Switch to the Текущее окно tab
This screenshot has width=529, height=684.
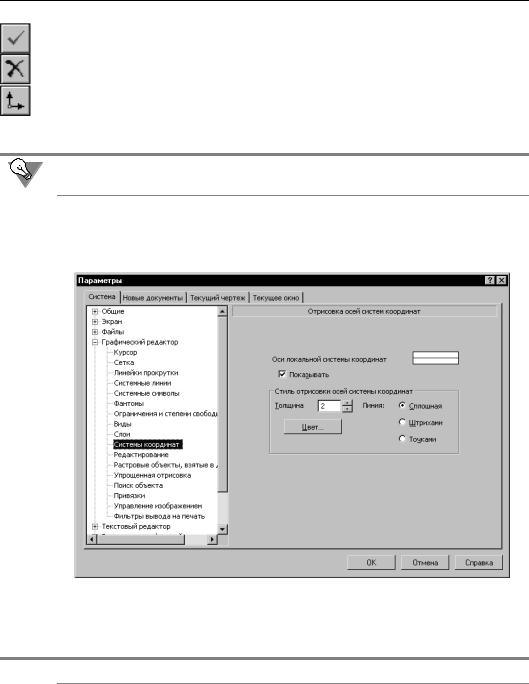click(276, 298)
